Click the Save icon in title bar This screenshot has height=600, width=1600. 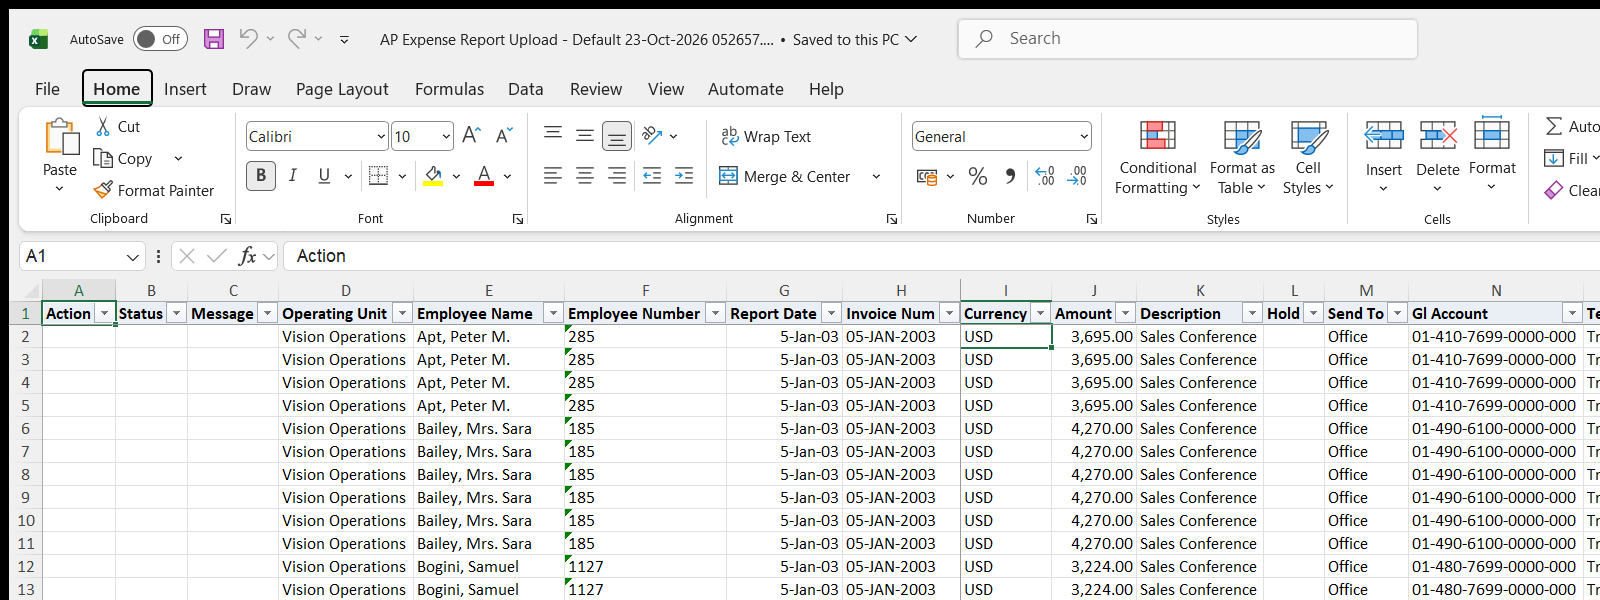coord(214,39)
